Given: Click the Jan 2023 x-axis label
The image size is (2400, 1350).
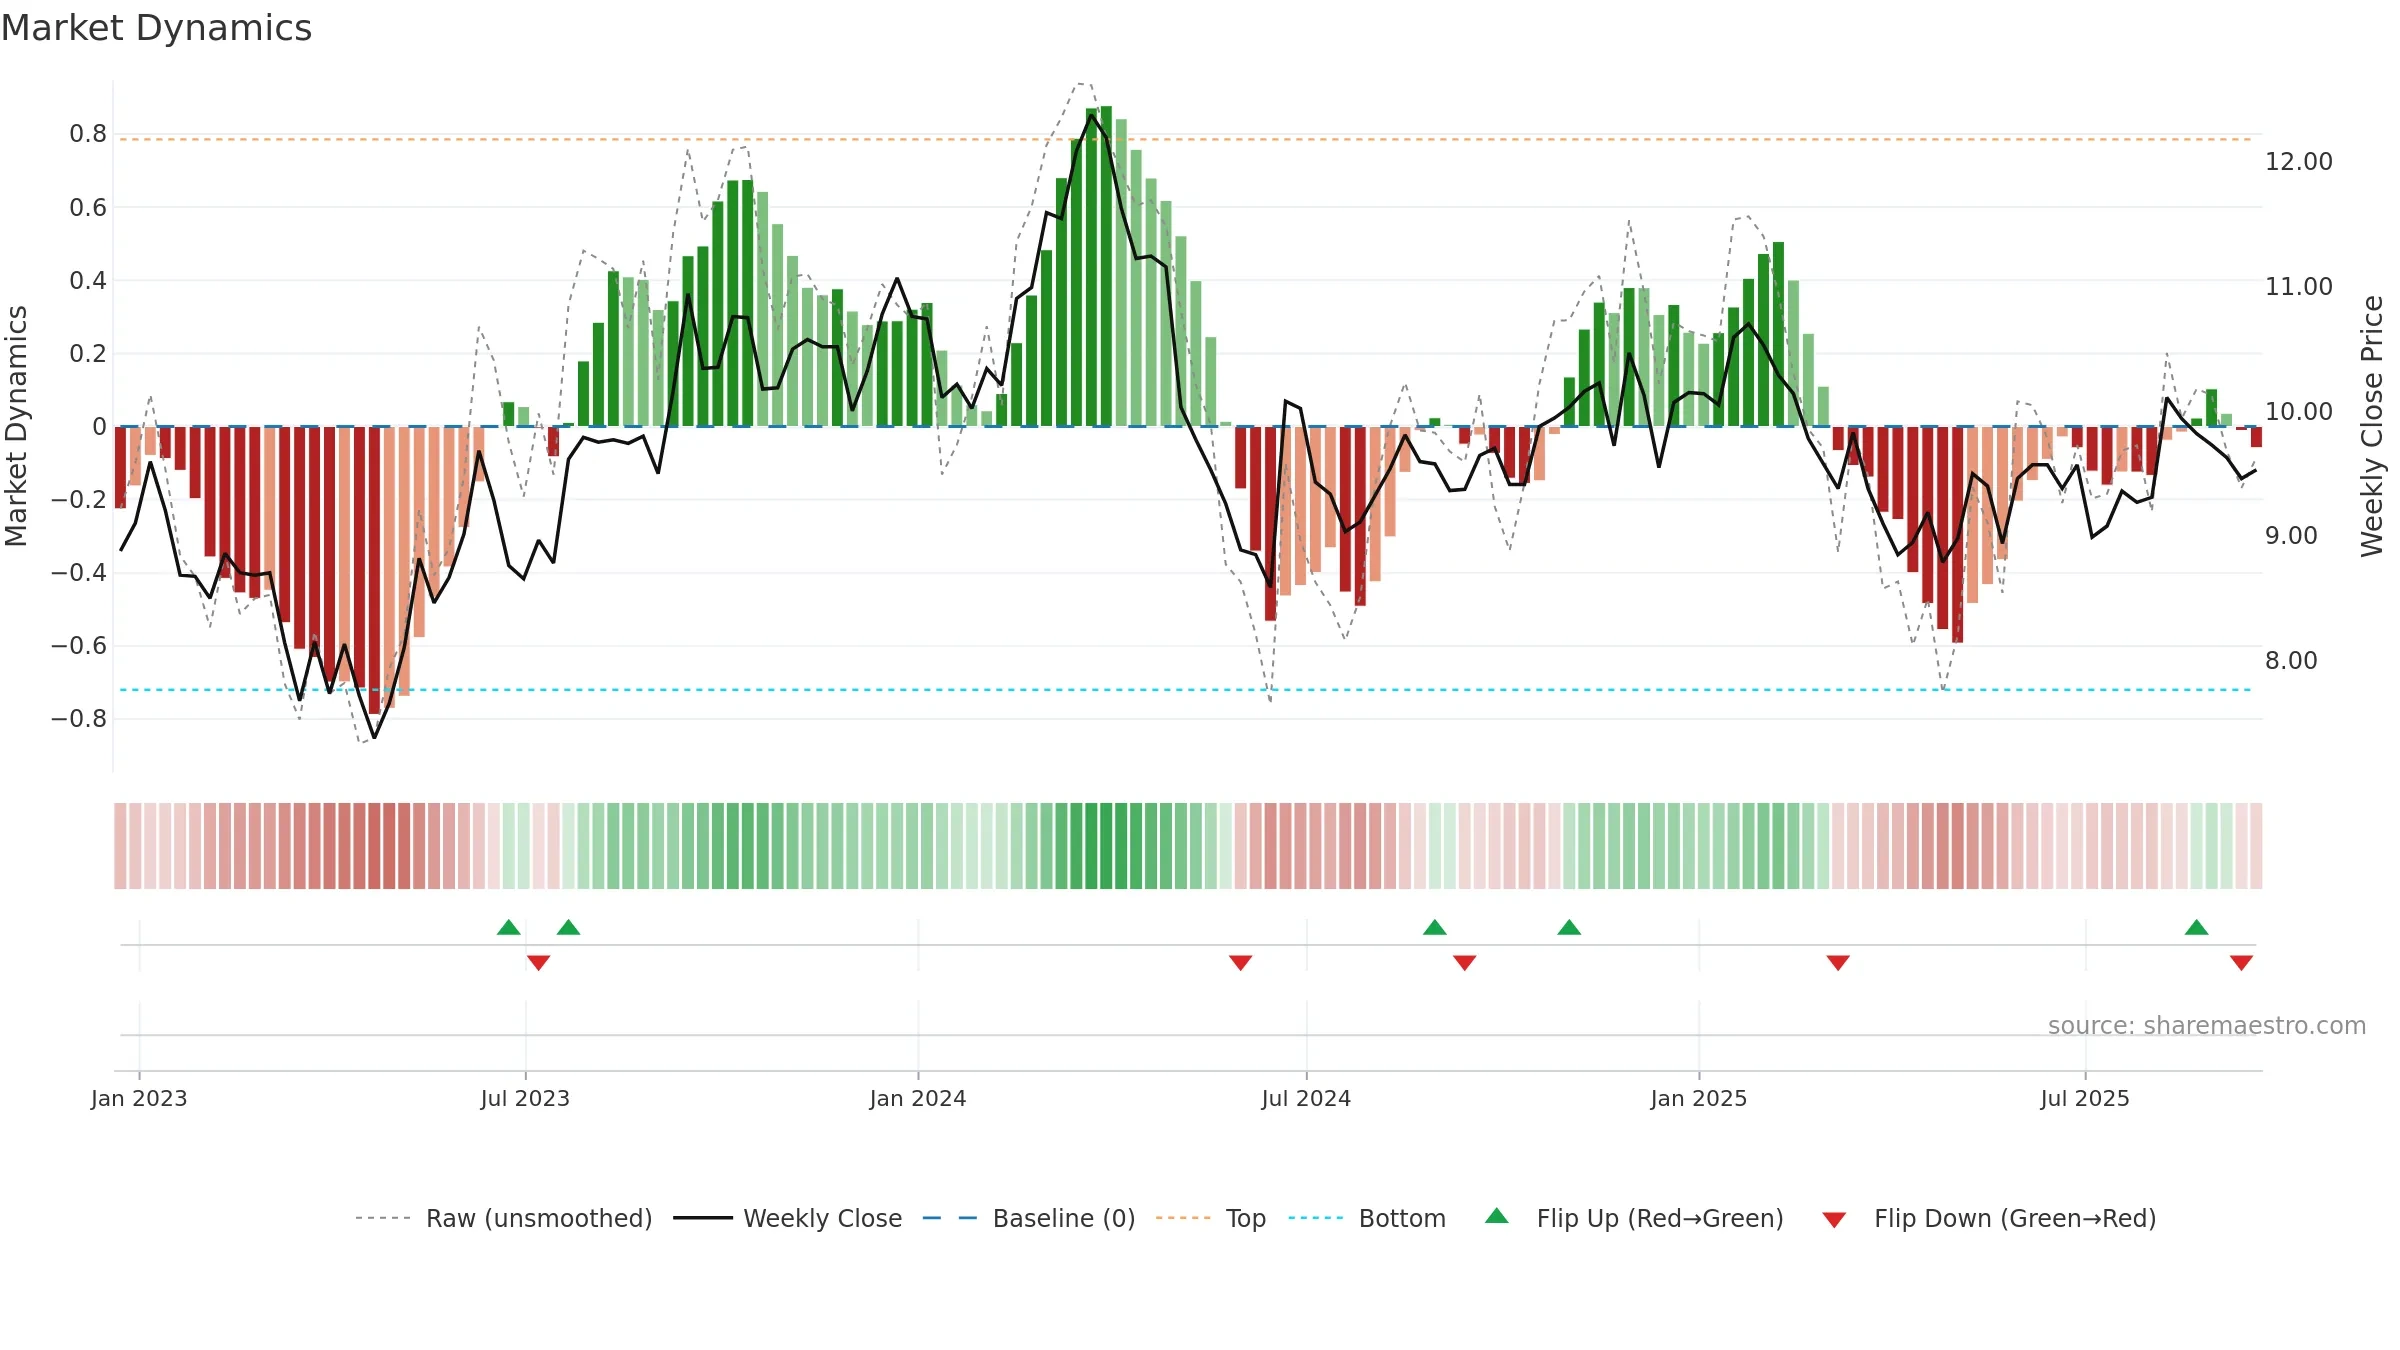Looking at the screenshot, I should pos(139,1098).
